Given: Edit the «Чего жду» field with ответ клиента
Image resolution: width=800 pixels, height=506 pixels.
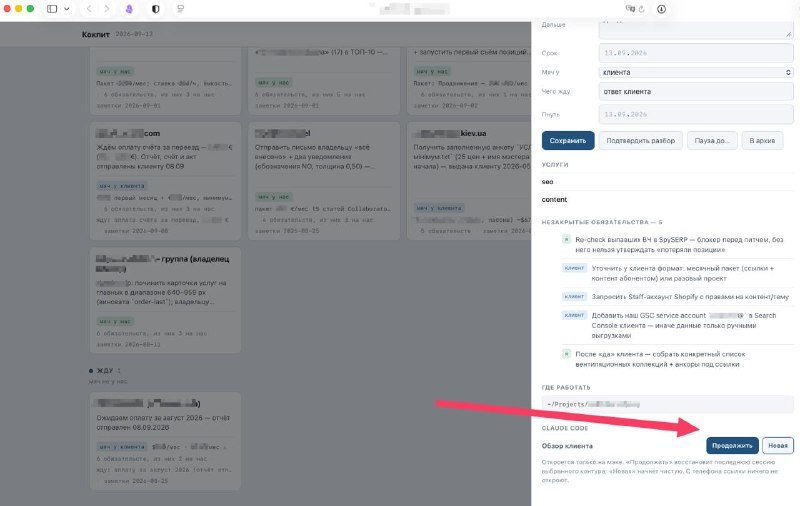Looking at the screenshot, I should click(x=696, y=92).
